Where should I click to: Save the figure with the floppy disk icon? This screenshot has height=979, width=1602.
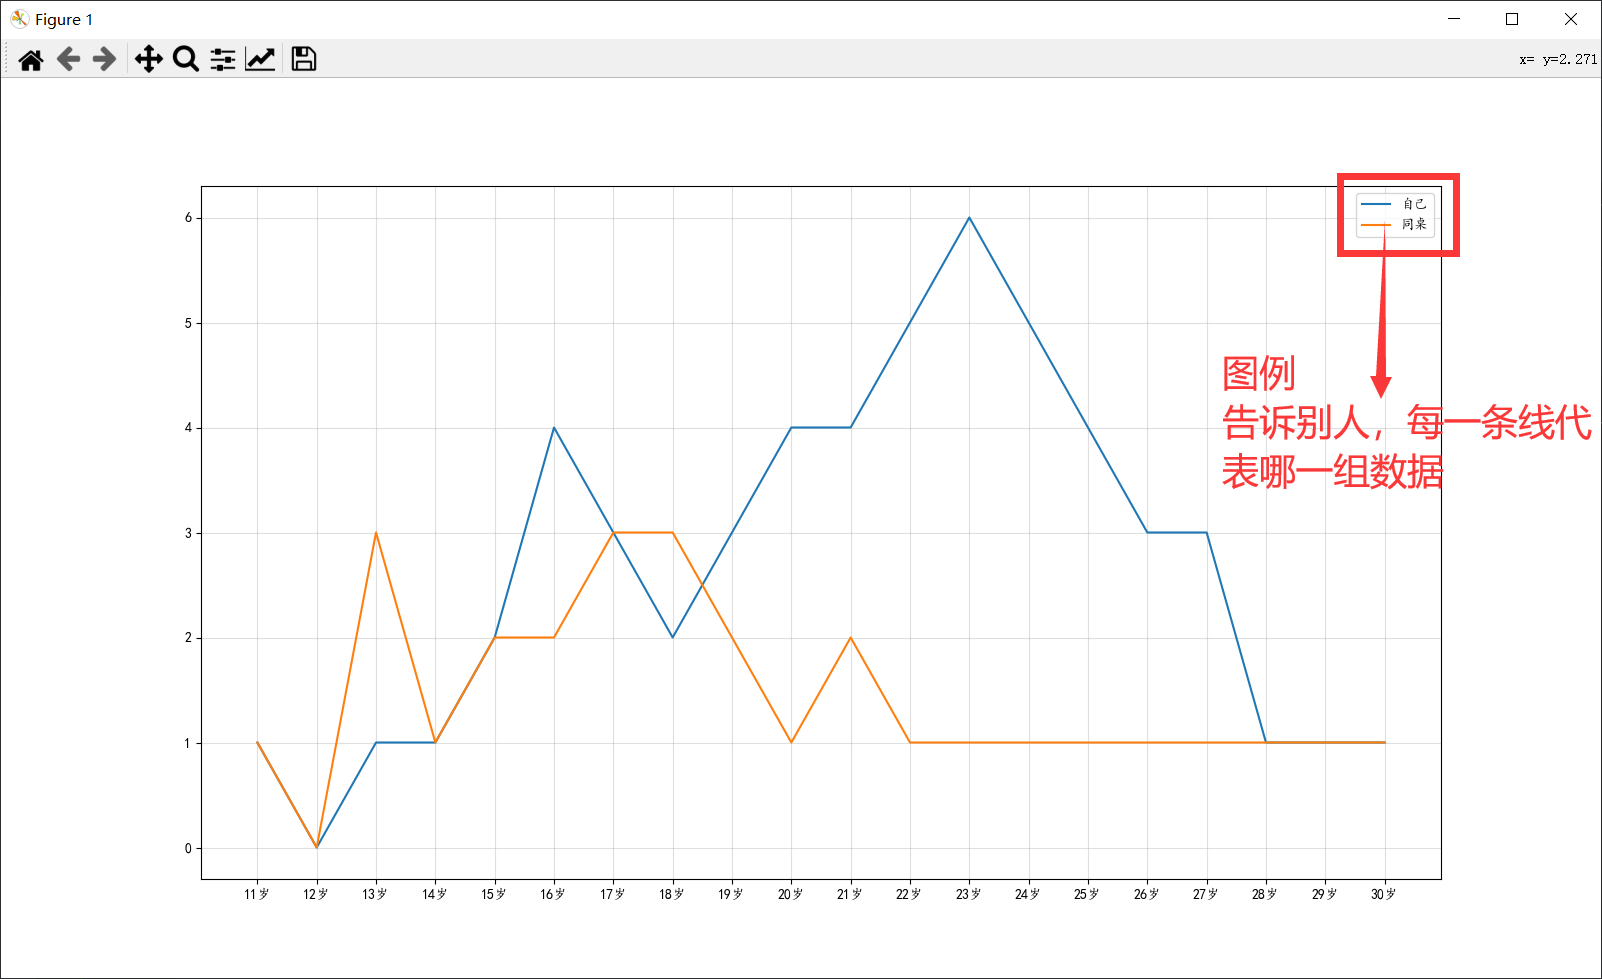[304, 60]
